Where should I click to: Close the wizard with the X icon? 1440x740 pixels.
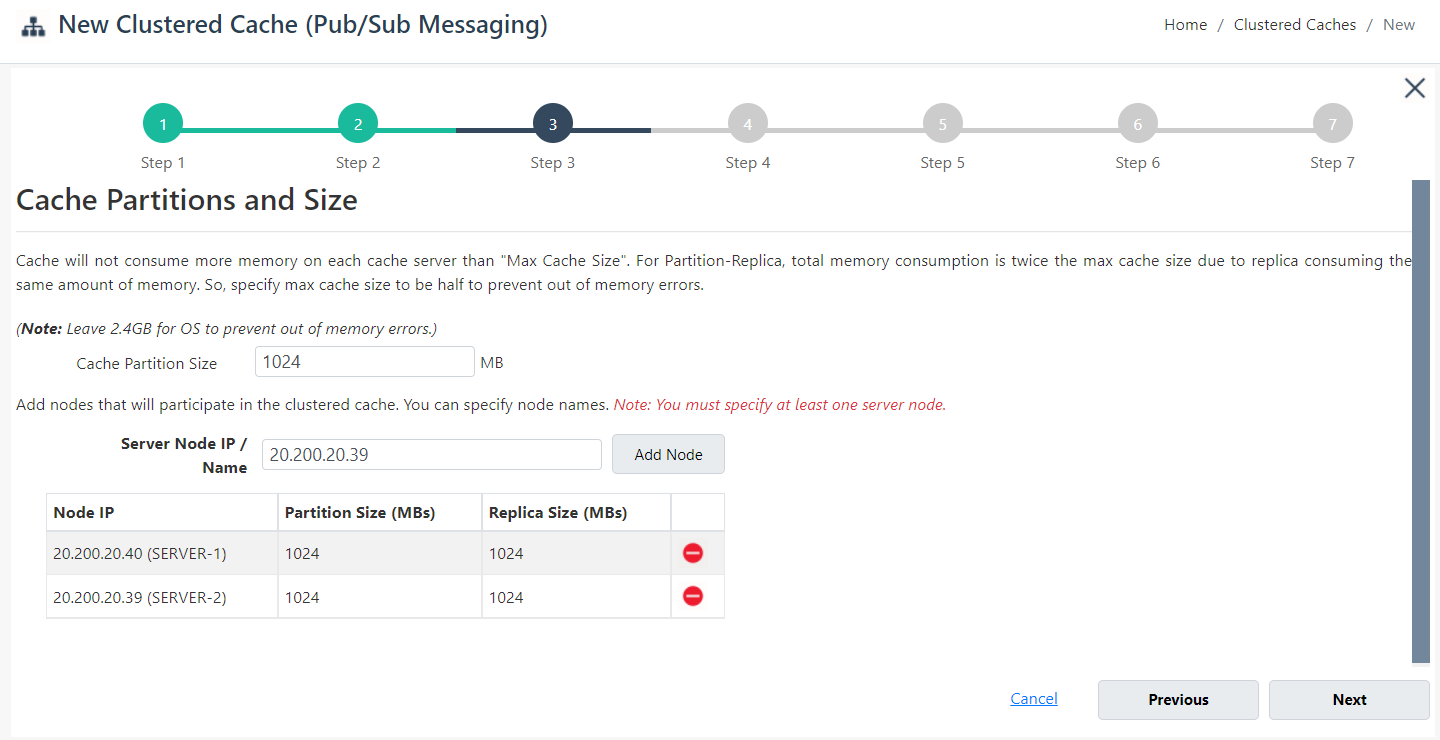coord(1414,88)
